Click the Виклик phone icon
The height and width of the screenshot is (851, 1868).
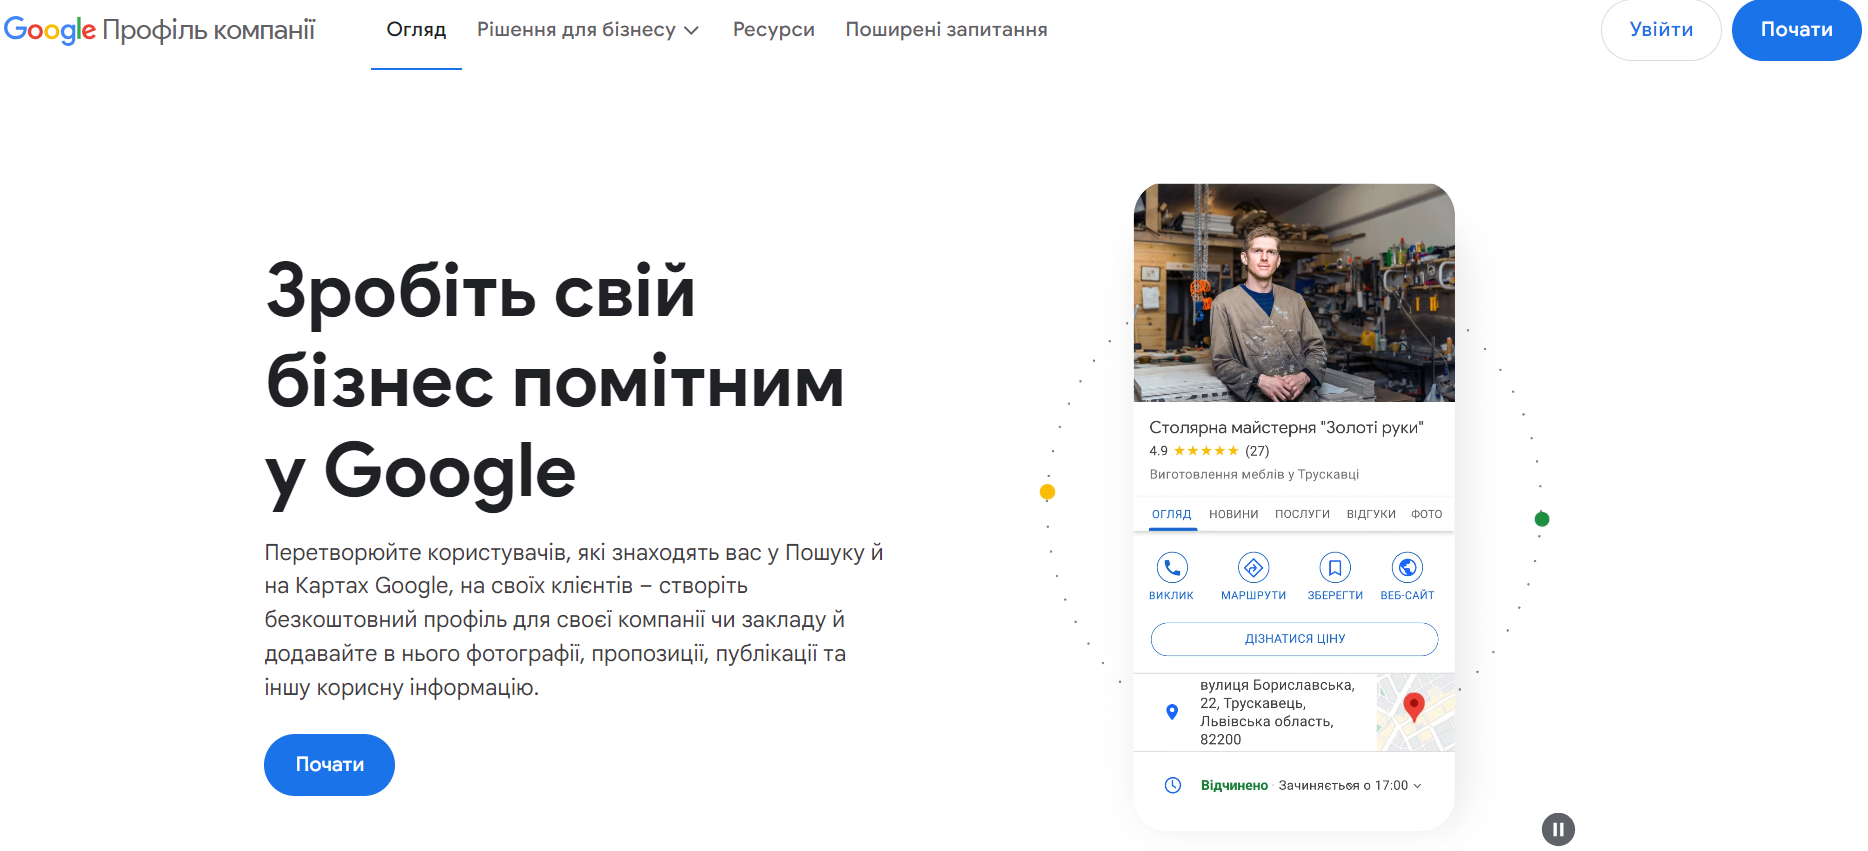(1172, 568)
